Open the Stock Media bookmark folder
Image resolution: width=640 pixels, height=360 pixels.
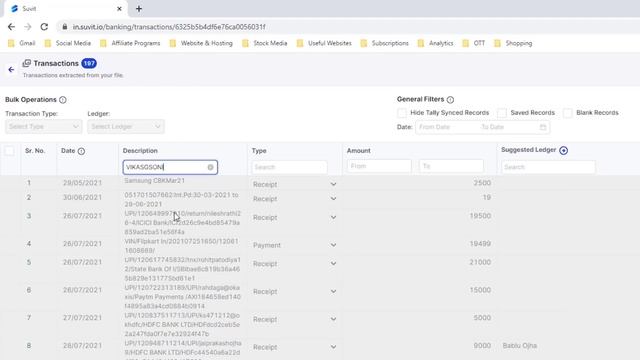(x=264, y=43)
